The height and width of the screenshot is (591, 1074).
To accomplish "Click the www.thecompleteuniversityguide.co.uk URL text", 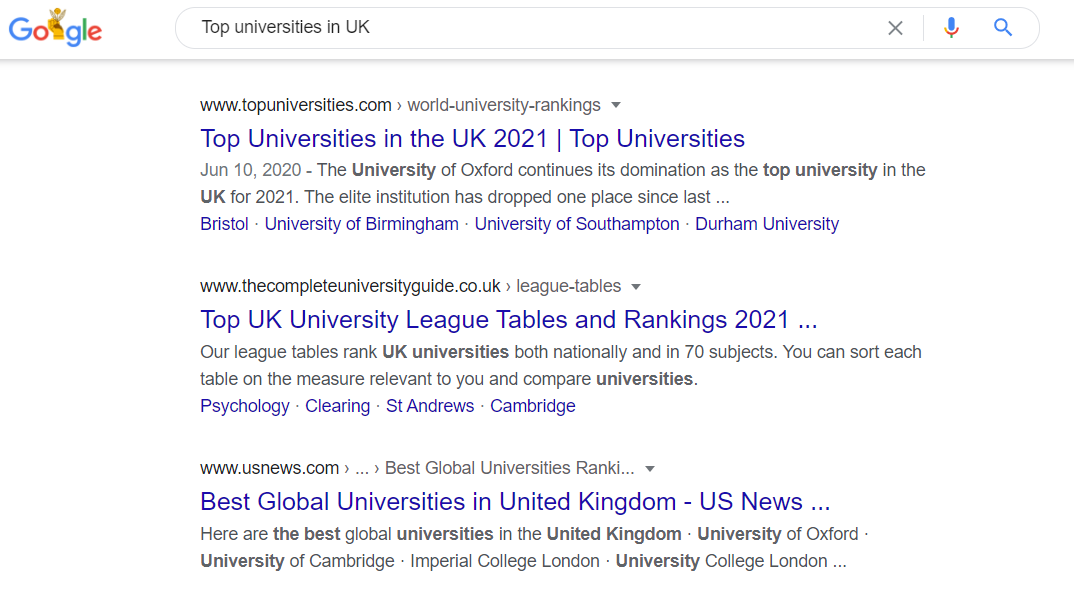I will point(350,286).
